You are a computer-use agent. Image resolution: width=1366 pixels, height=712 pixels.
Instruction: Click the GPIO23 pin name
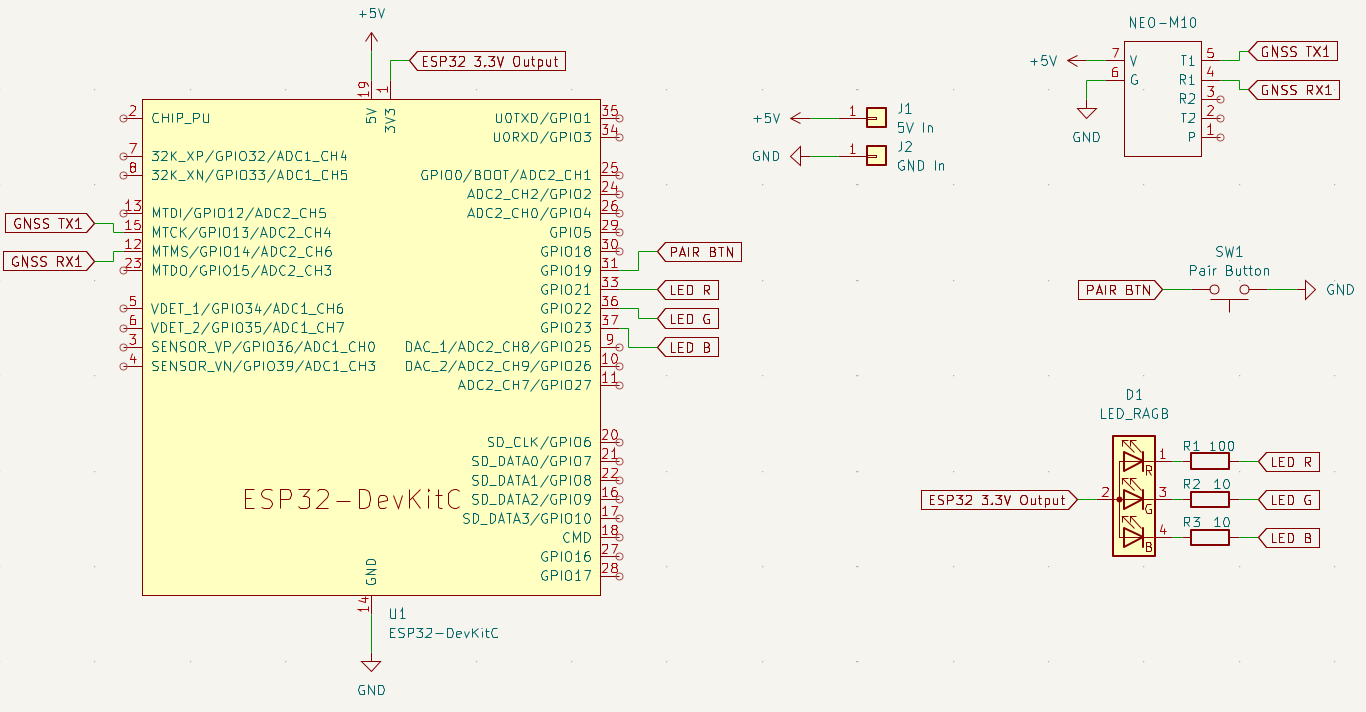[566, 328]
